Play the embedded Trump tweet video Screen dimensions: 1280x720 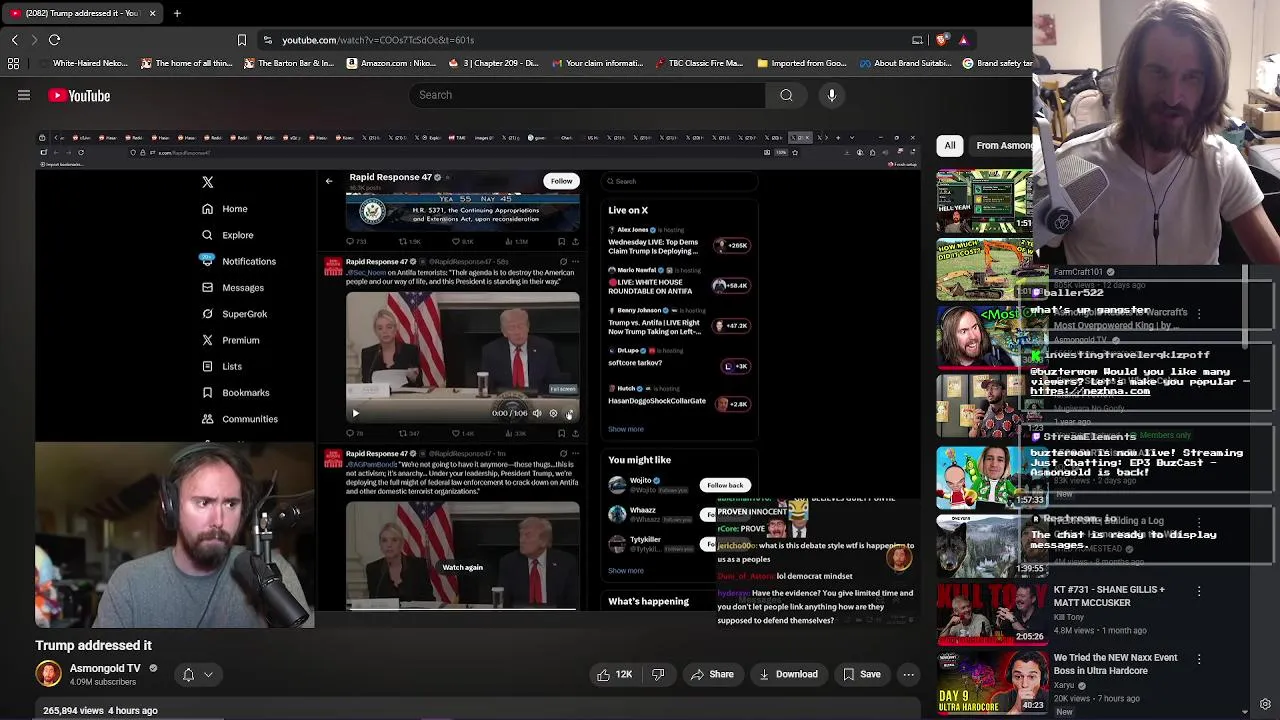pos(355,413)
